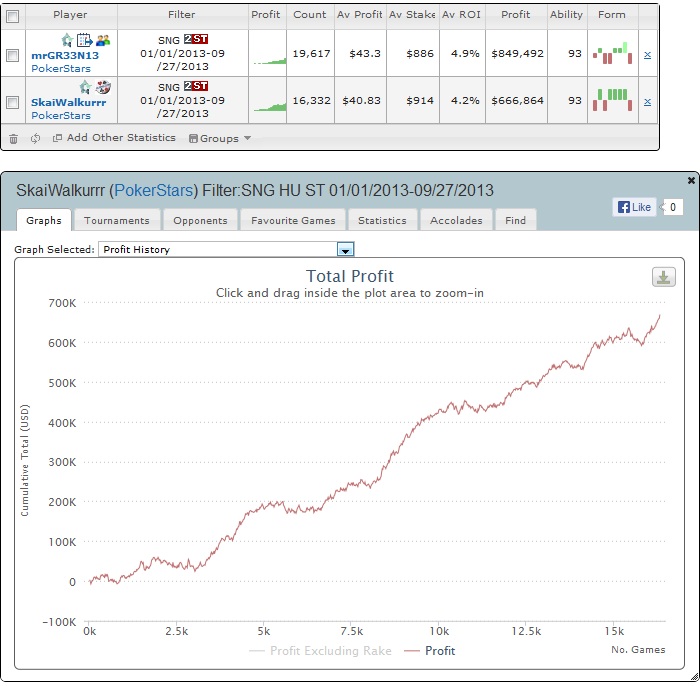Download the Total Profit graph

tap(663, 277)
